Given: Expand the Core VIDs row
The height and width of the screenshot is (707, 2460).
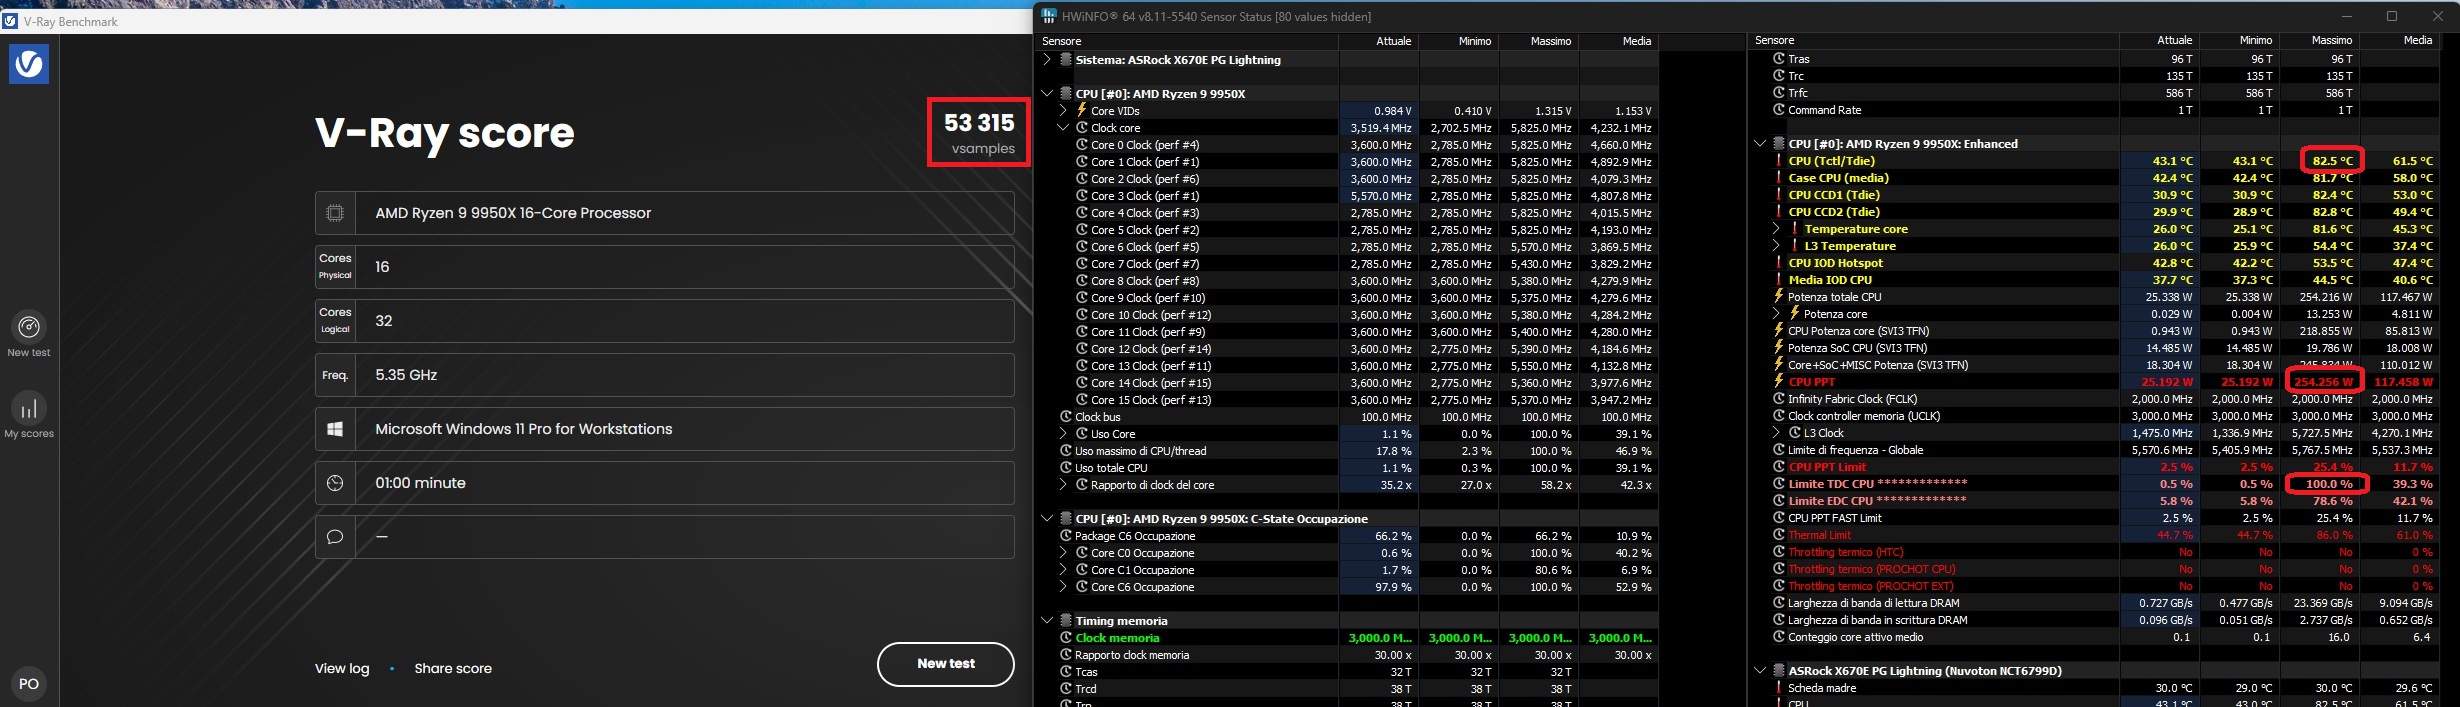Looking at the screenshot, I should point(1064,111).
